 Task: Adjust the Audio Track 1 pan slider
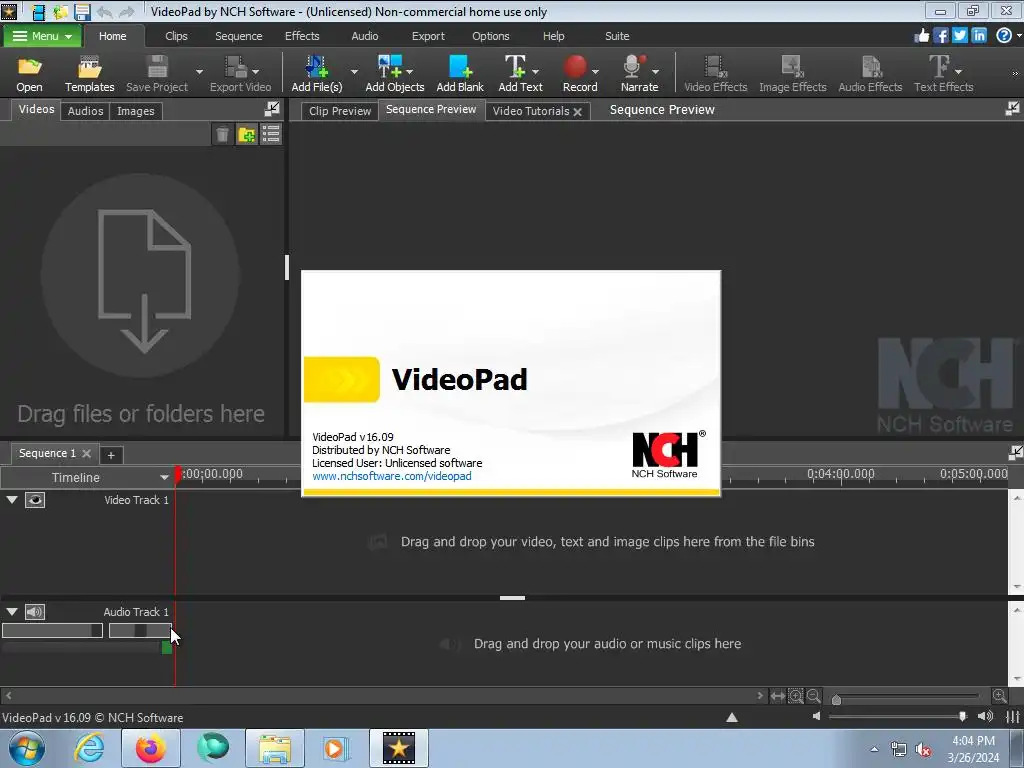point(140,630)
